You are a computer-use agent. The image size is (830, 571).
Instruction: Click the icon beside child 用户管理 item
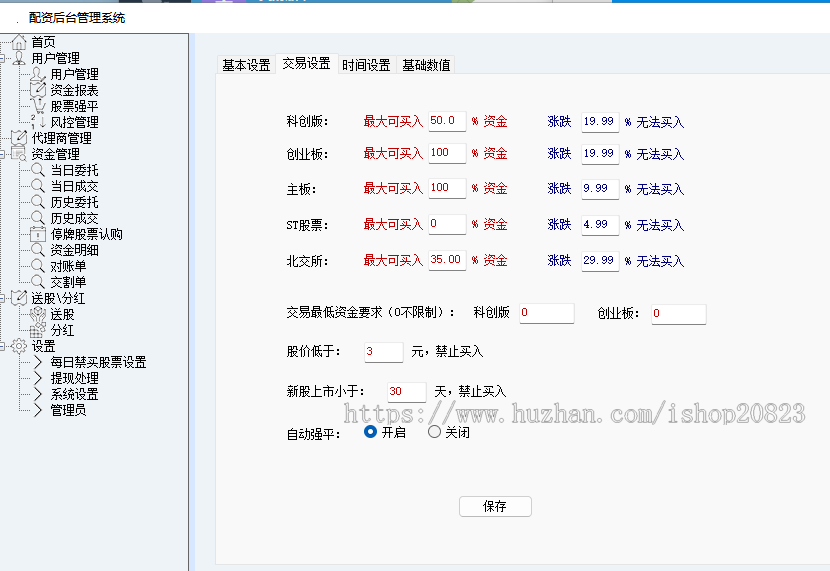tap(38, 74)
